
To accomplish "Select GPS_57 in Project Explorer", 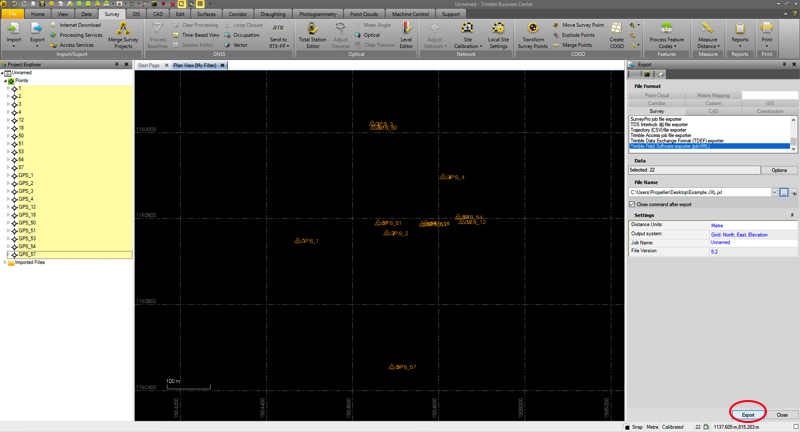I will 27,254.
